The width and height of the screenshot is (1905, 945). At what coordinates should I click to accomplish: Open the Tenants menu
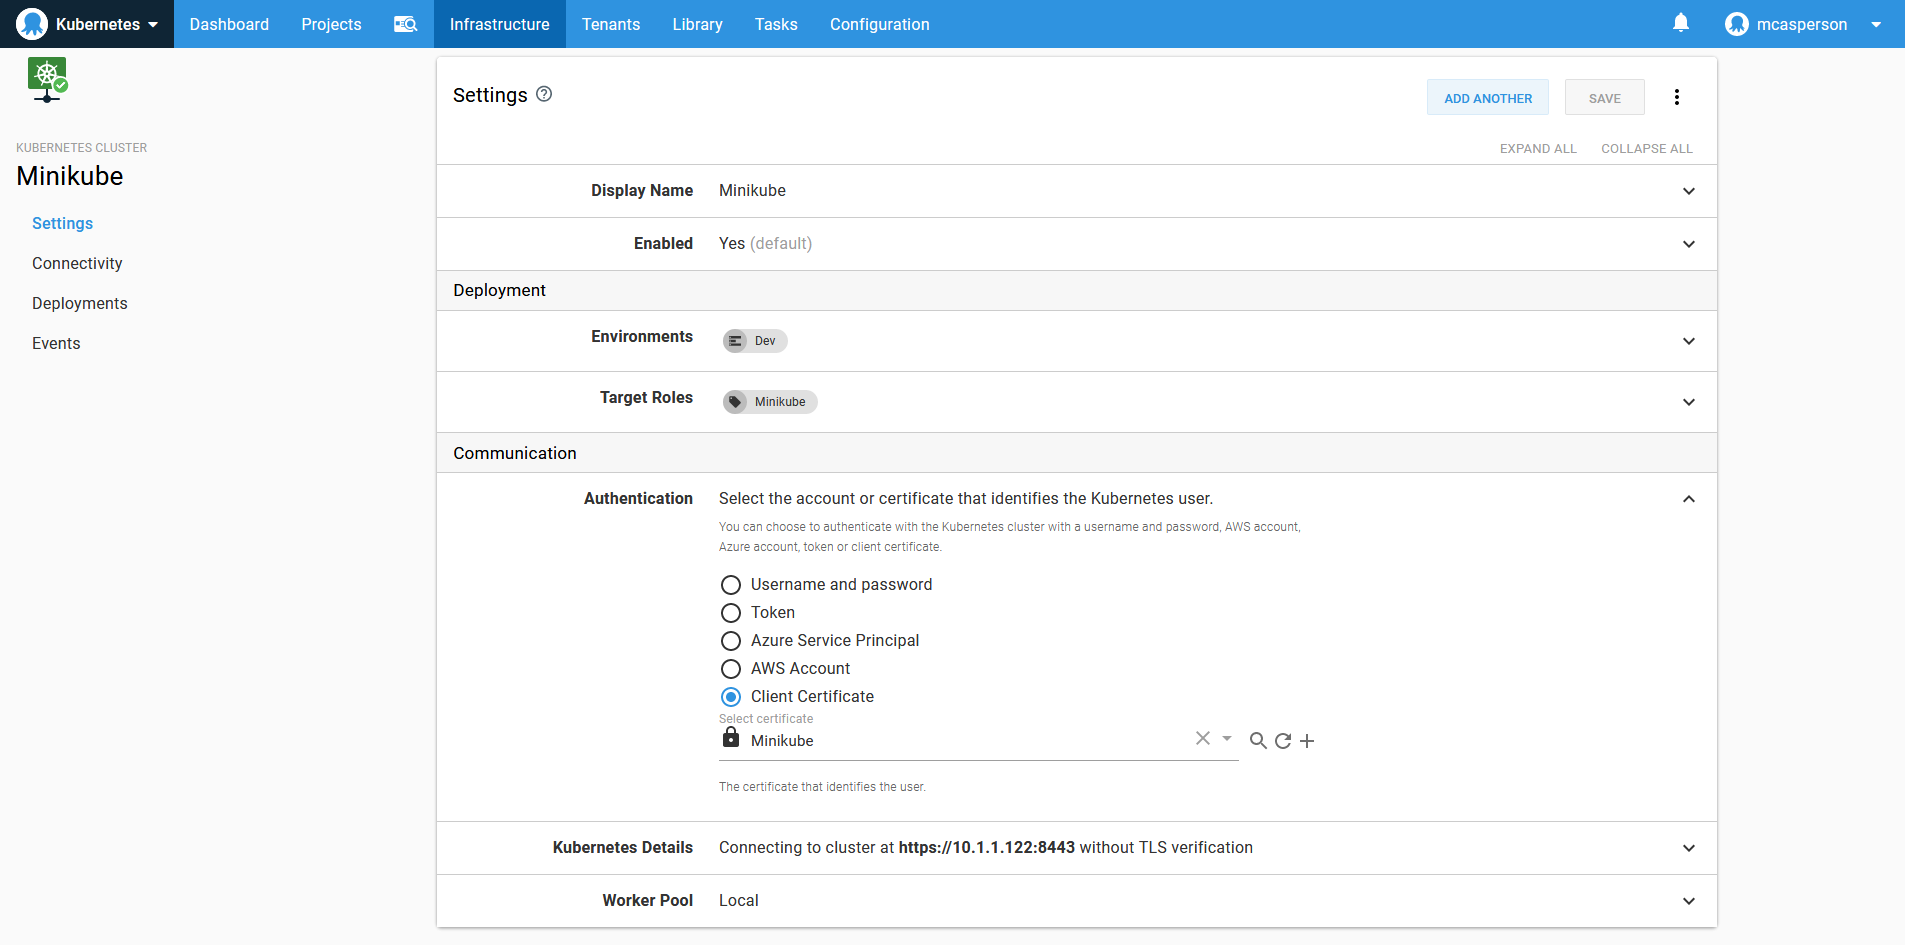[610, 24]
